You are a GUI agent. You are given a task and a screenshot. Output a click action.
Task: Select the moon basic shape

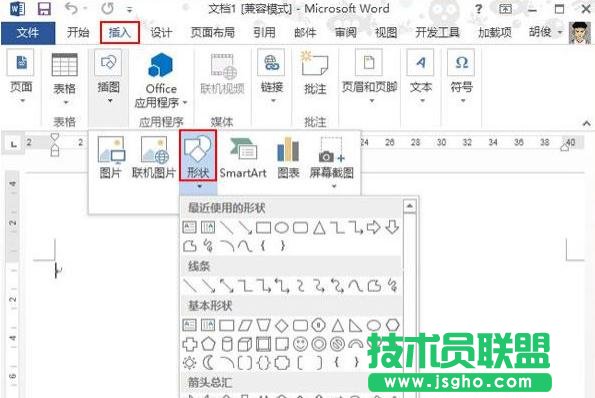coord(208,363)
